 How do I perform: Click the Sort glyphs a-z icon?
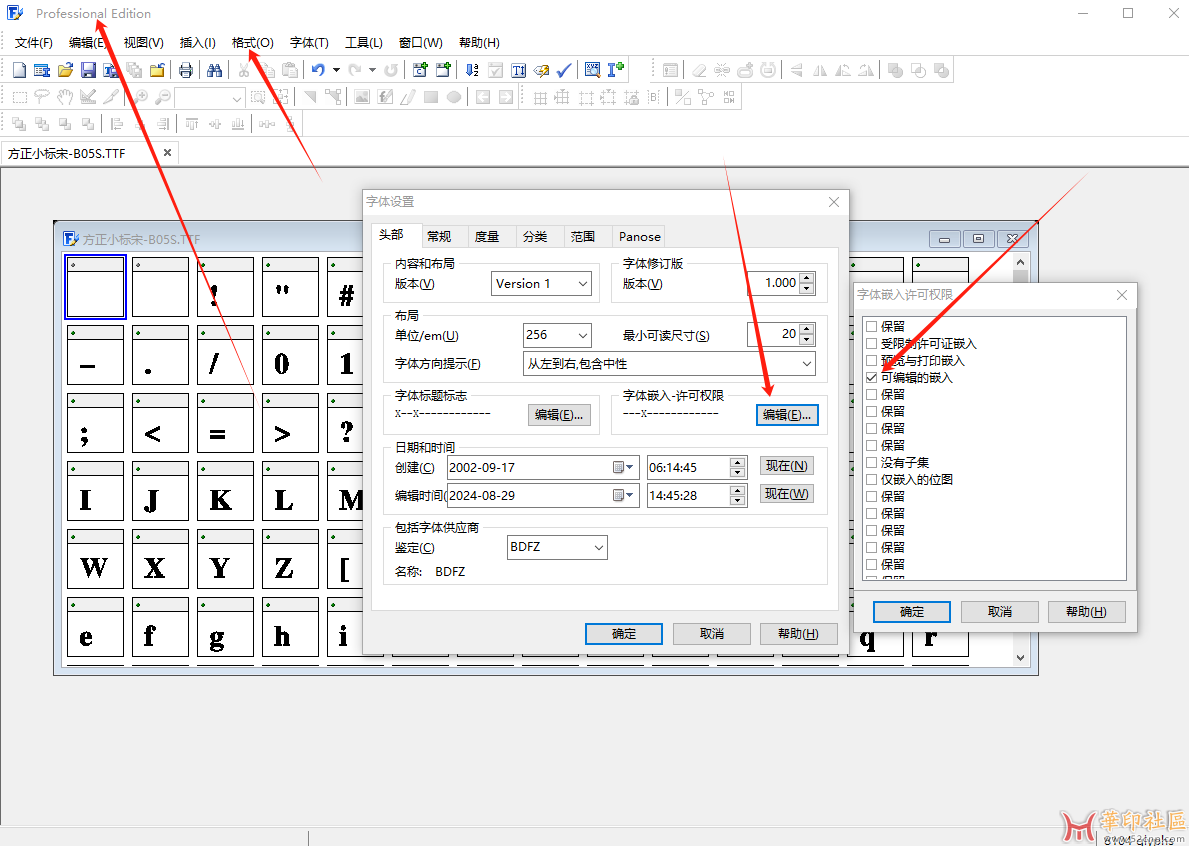(472, 70)
